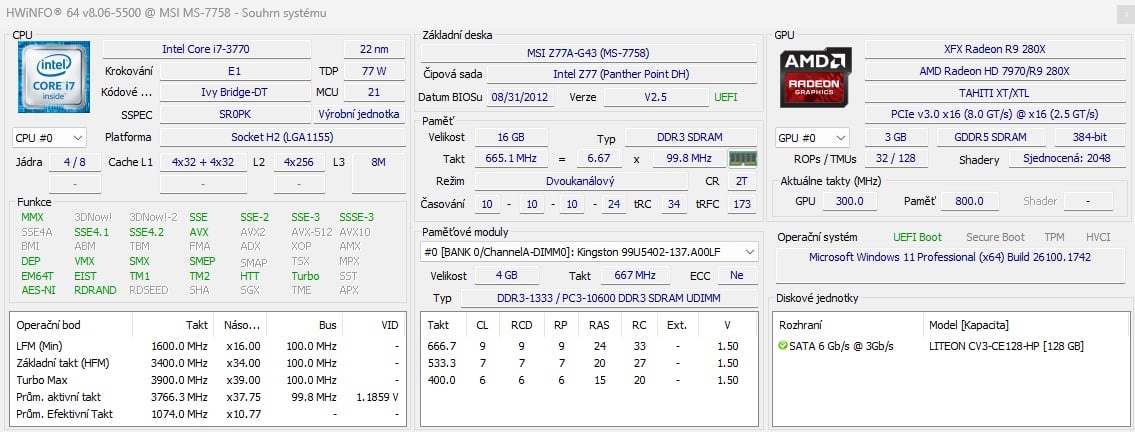Select the LITEON CV3-CE128-HP drive entry
The image size is (1135, 432).
(1005, 346)
